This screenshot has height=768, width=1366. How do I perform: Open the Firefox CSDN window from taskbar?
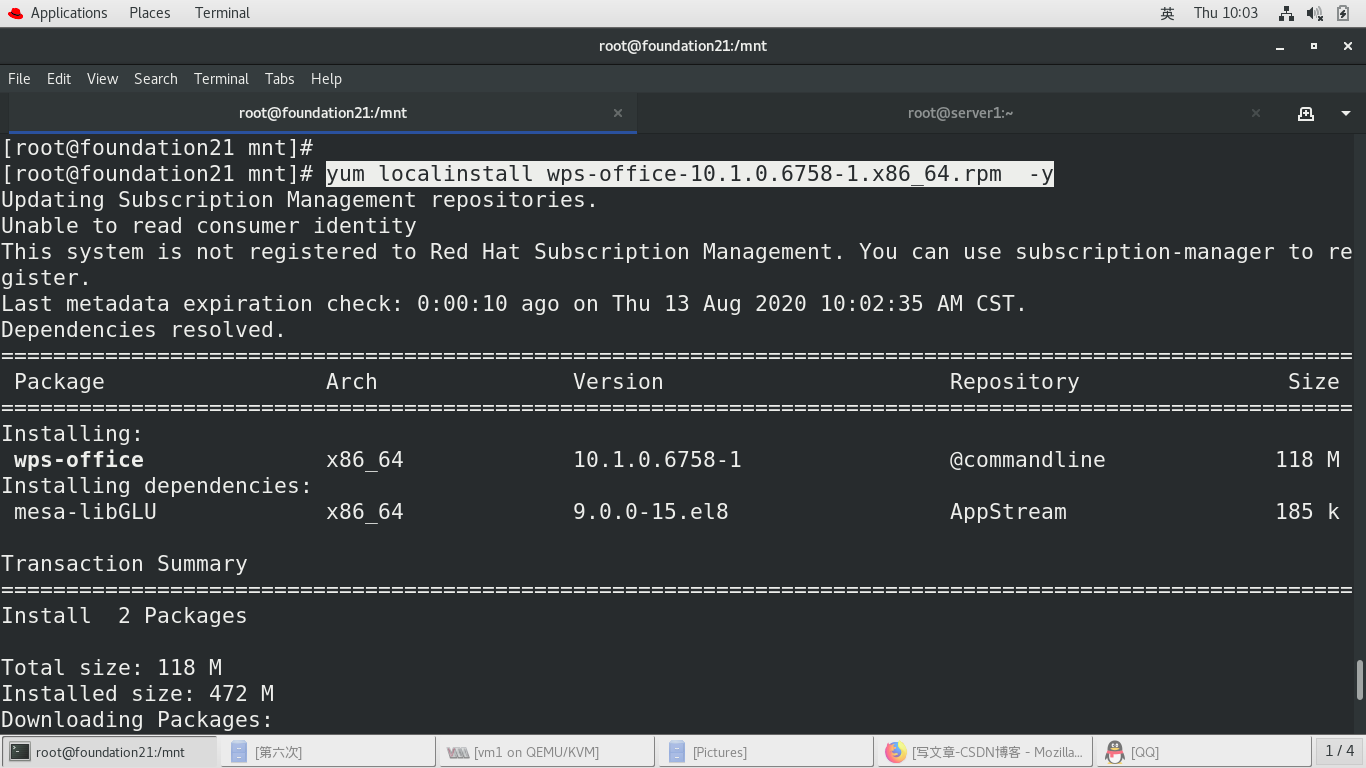click(x=983, y=752)
